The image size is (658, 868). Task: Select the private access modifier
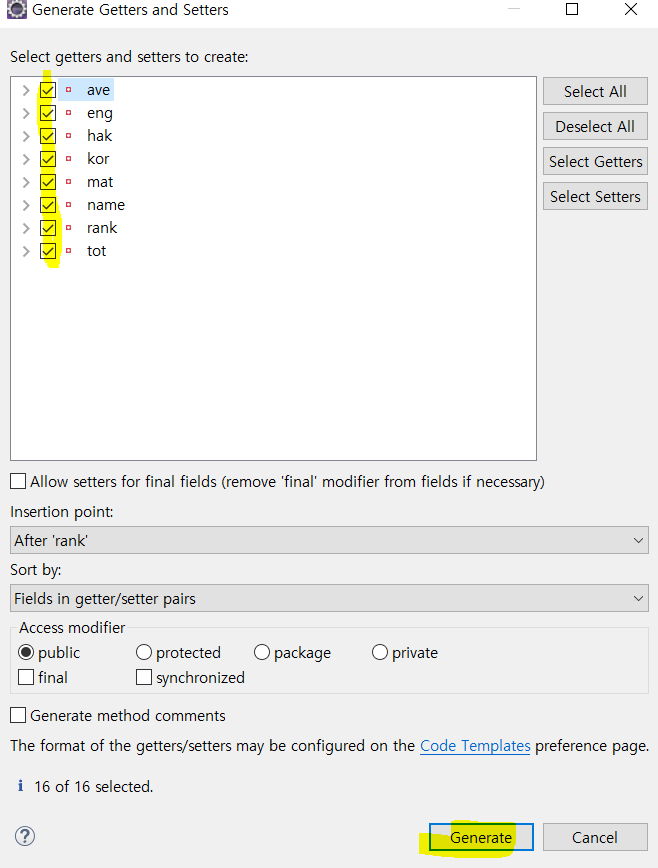tap(380, 653)
